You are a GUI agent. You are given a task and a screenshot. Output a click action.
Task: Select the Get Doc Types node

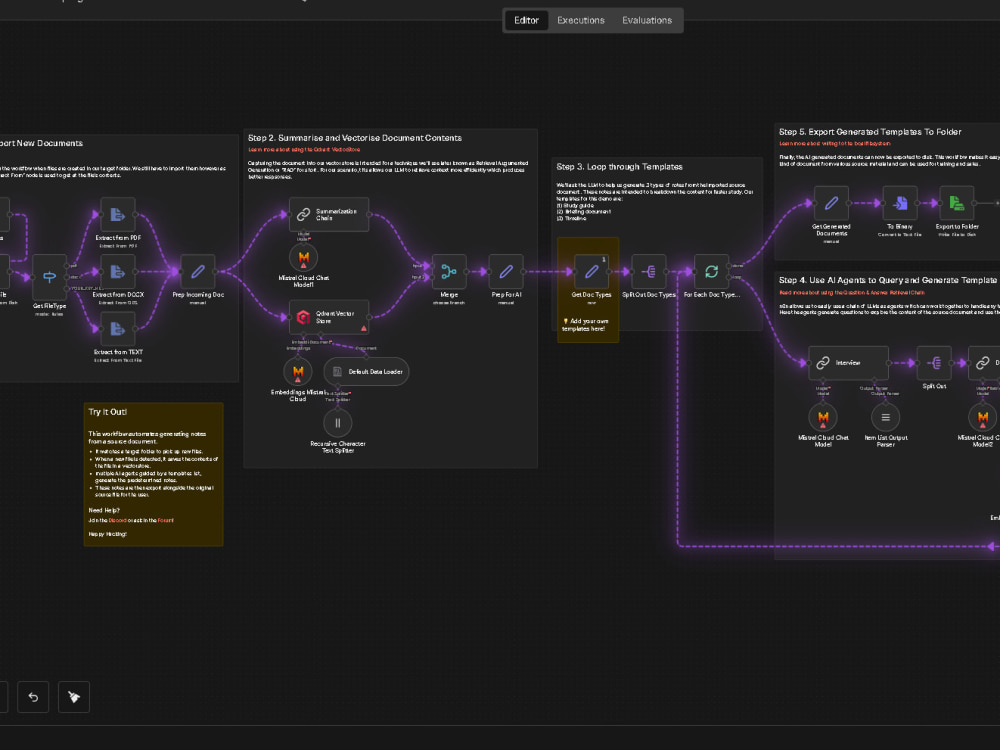point(592,272)
